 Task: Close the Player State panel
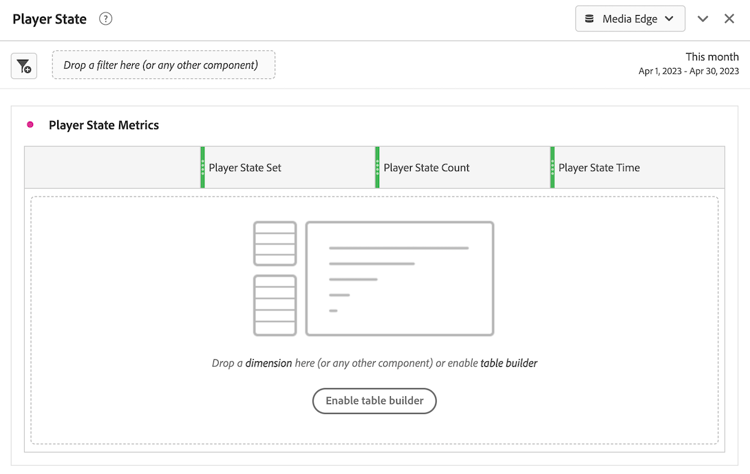point(729,19)
